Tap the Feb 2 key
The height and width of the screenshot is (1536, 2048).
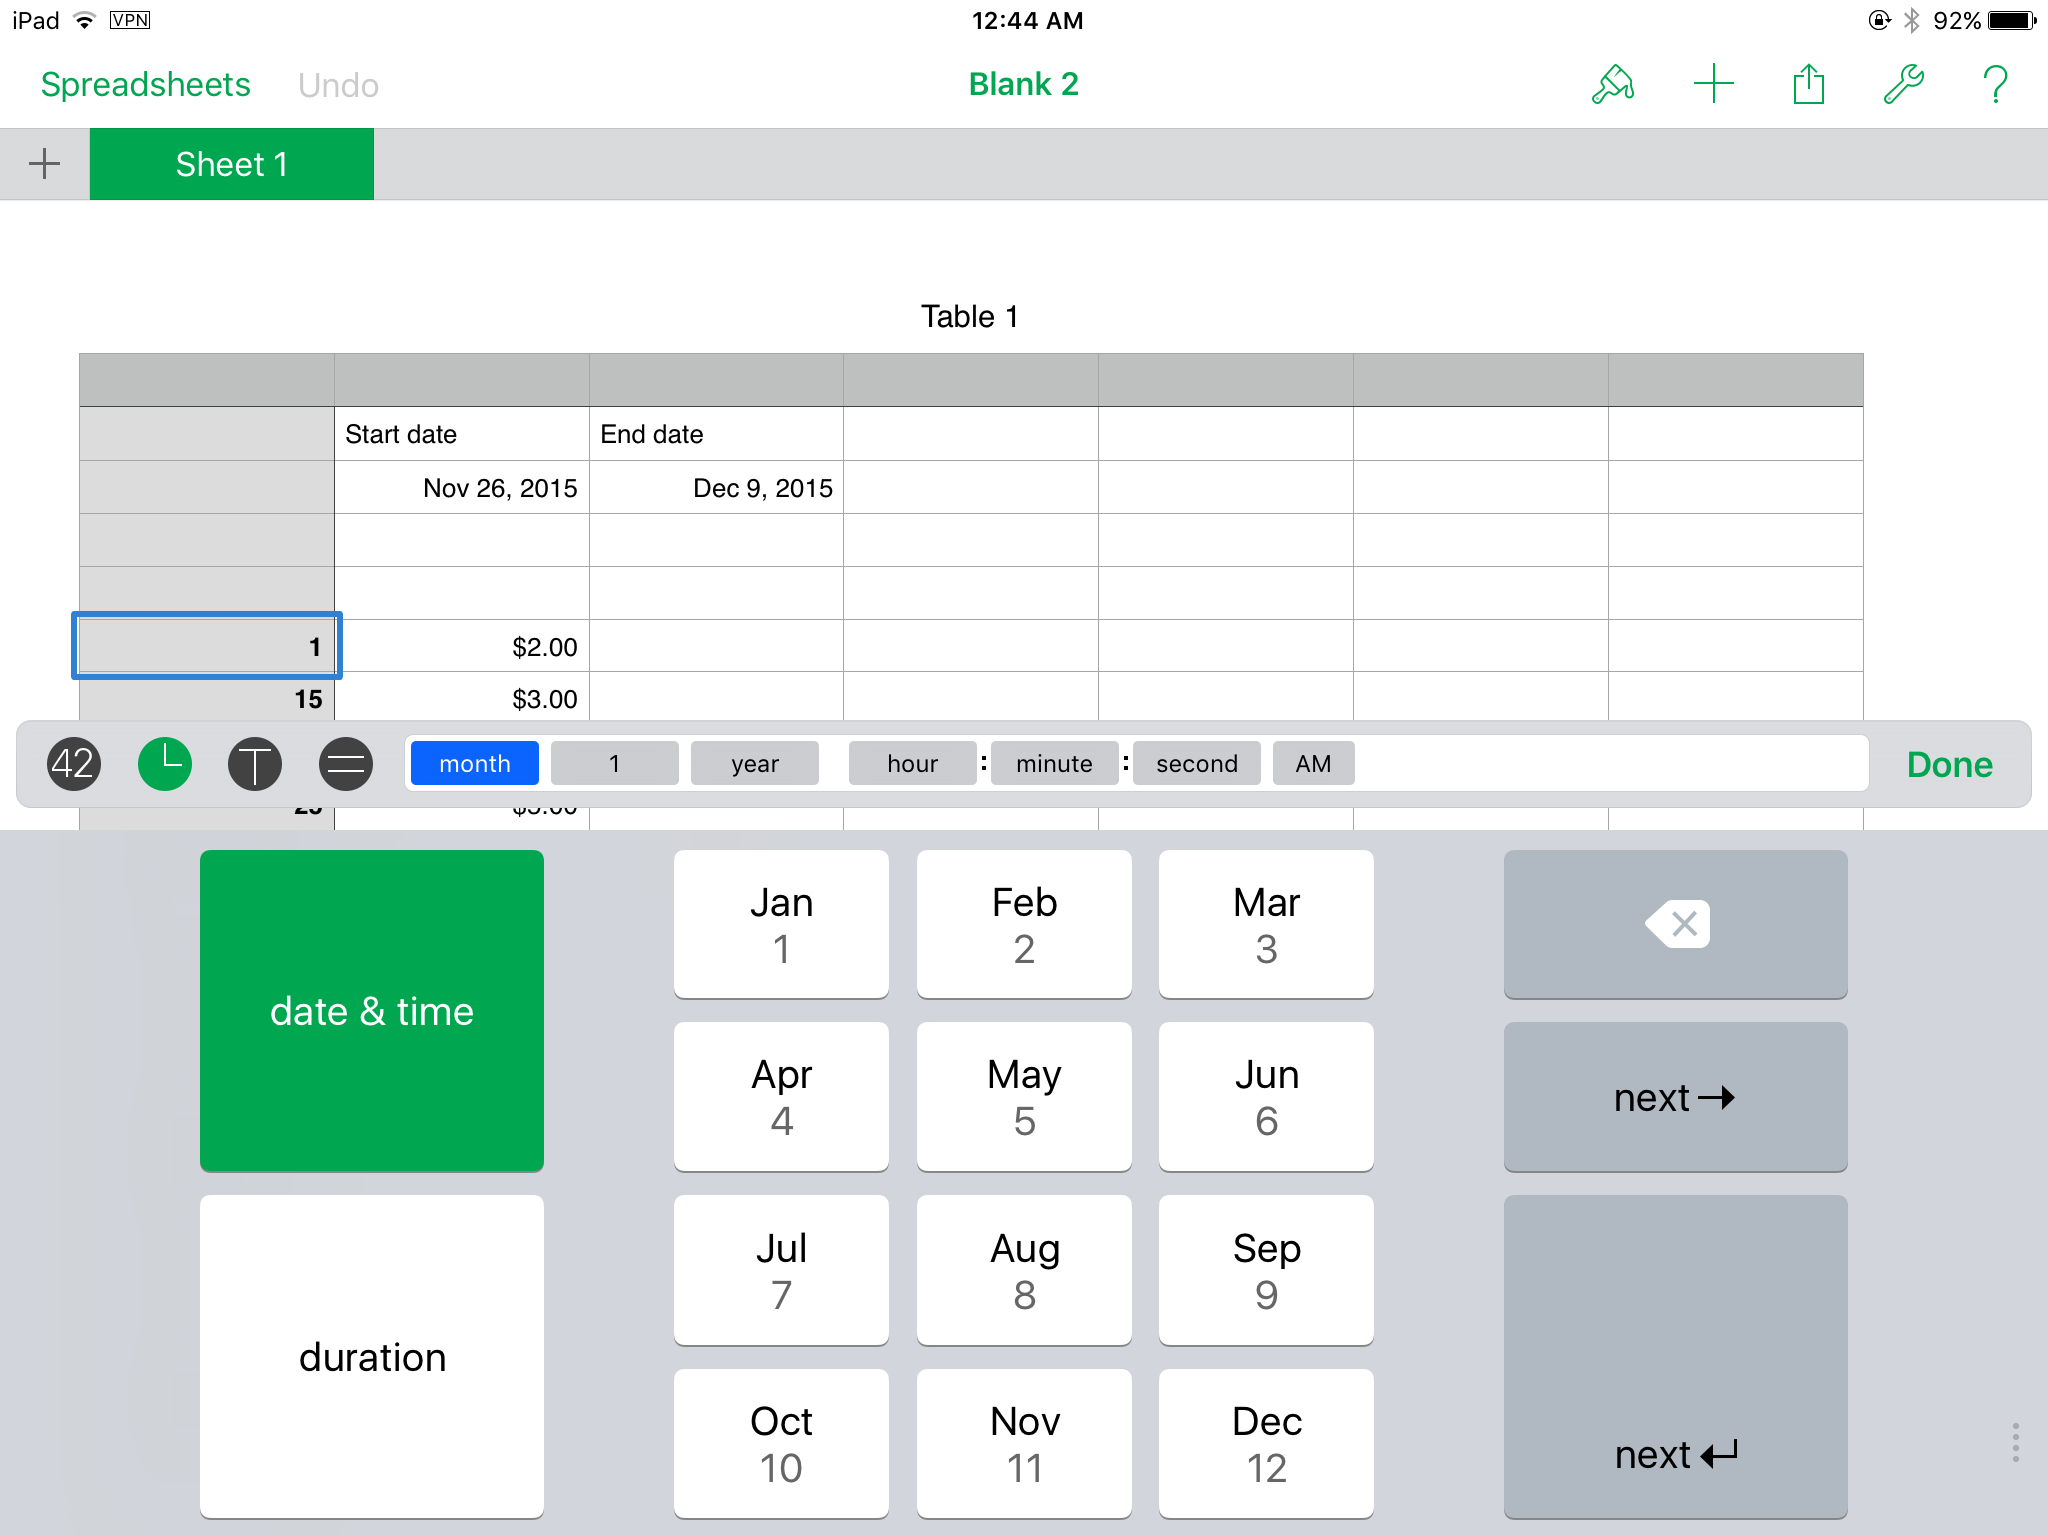coord(1024,924)
